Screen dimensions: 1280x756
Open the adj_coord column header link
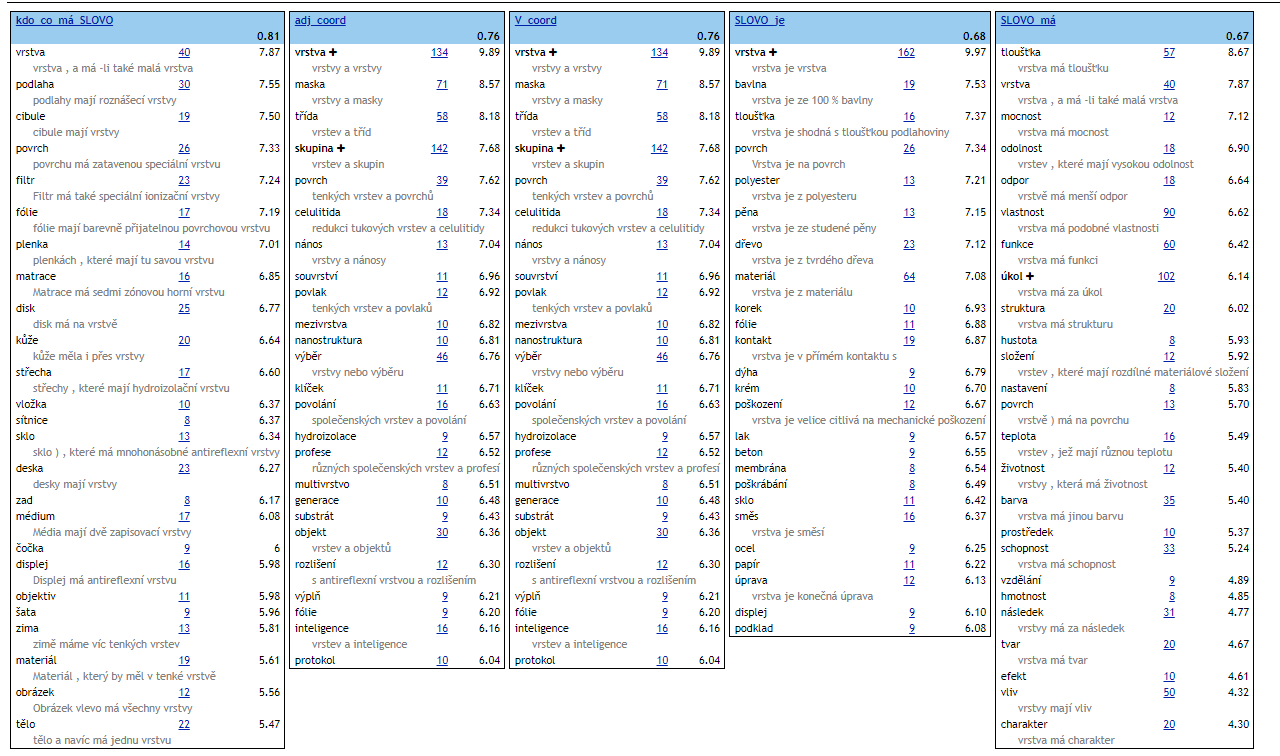click(x=321, y=20)
